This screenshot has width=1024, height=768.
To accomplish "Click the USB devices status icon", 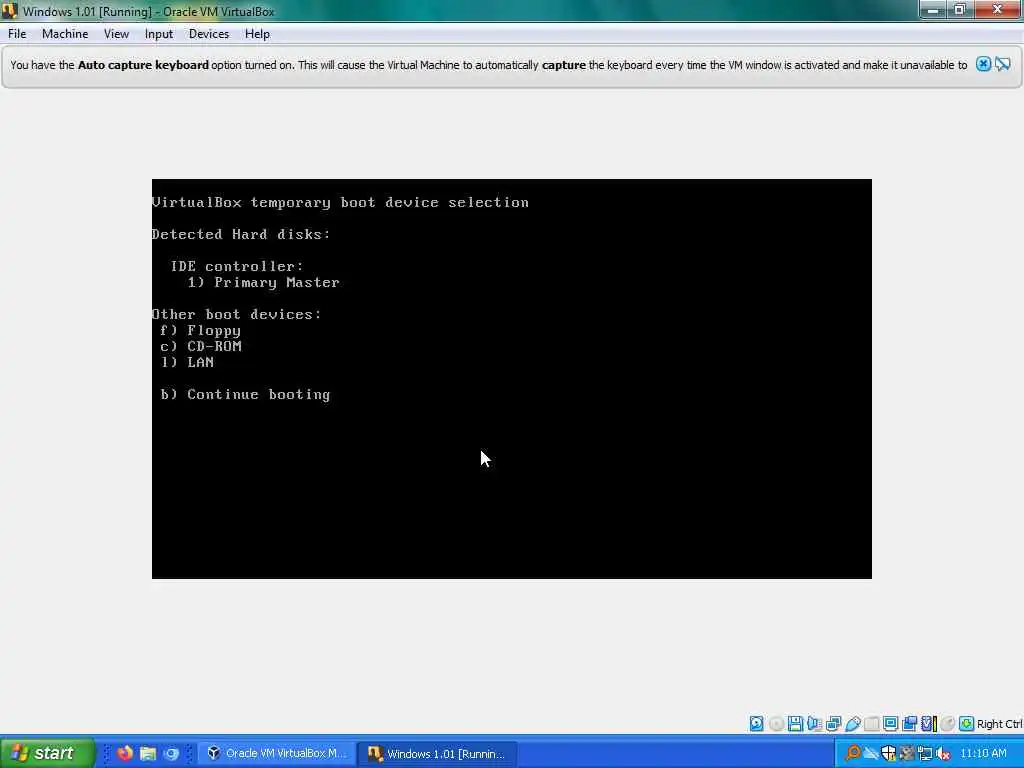I will click(853, 724).
